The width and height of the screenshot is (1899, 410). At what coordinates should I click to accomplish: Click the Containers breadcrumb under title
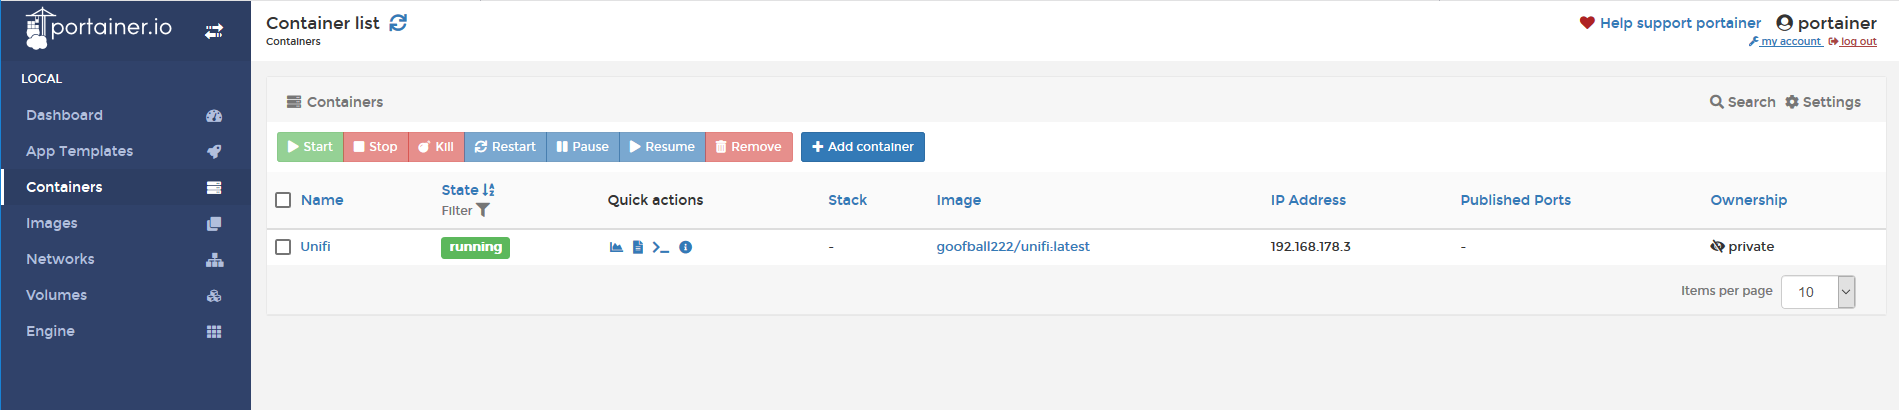tap(293, 42)
